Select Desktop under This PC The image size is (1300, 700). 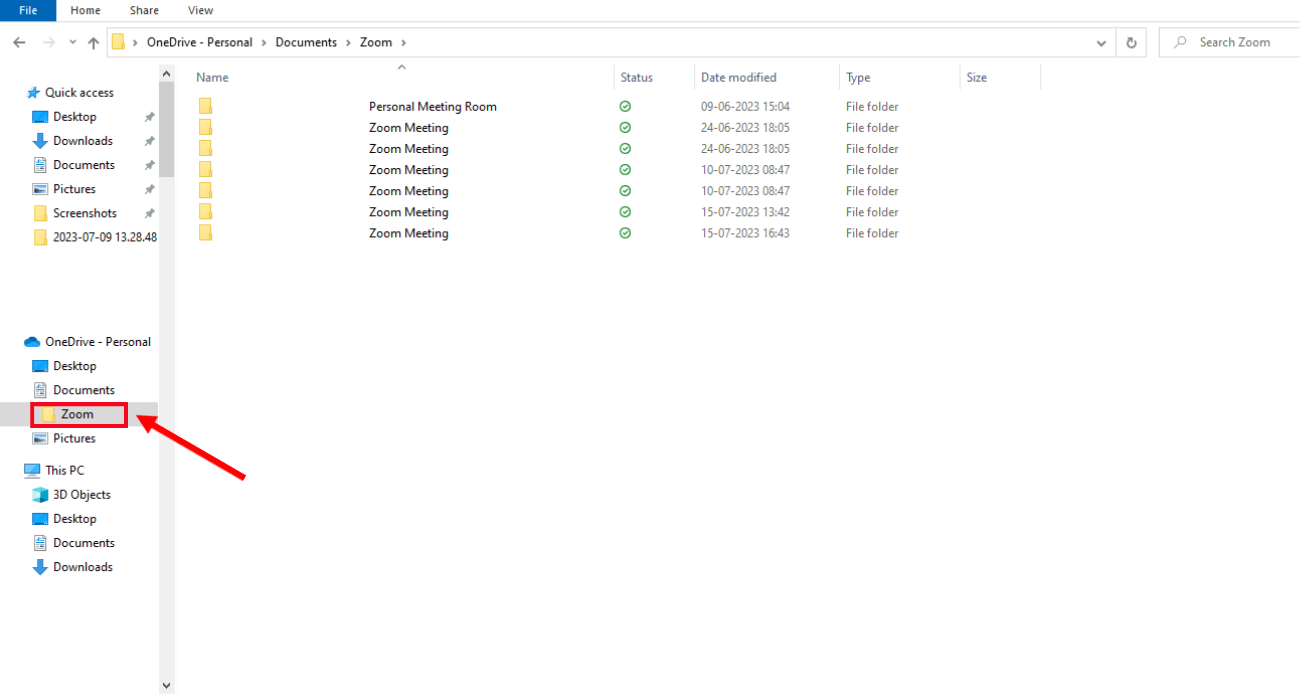[75, 519]
